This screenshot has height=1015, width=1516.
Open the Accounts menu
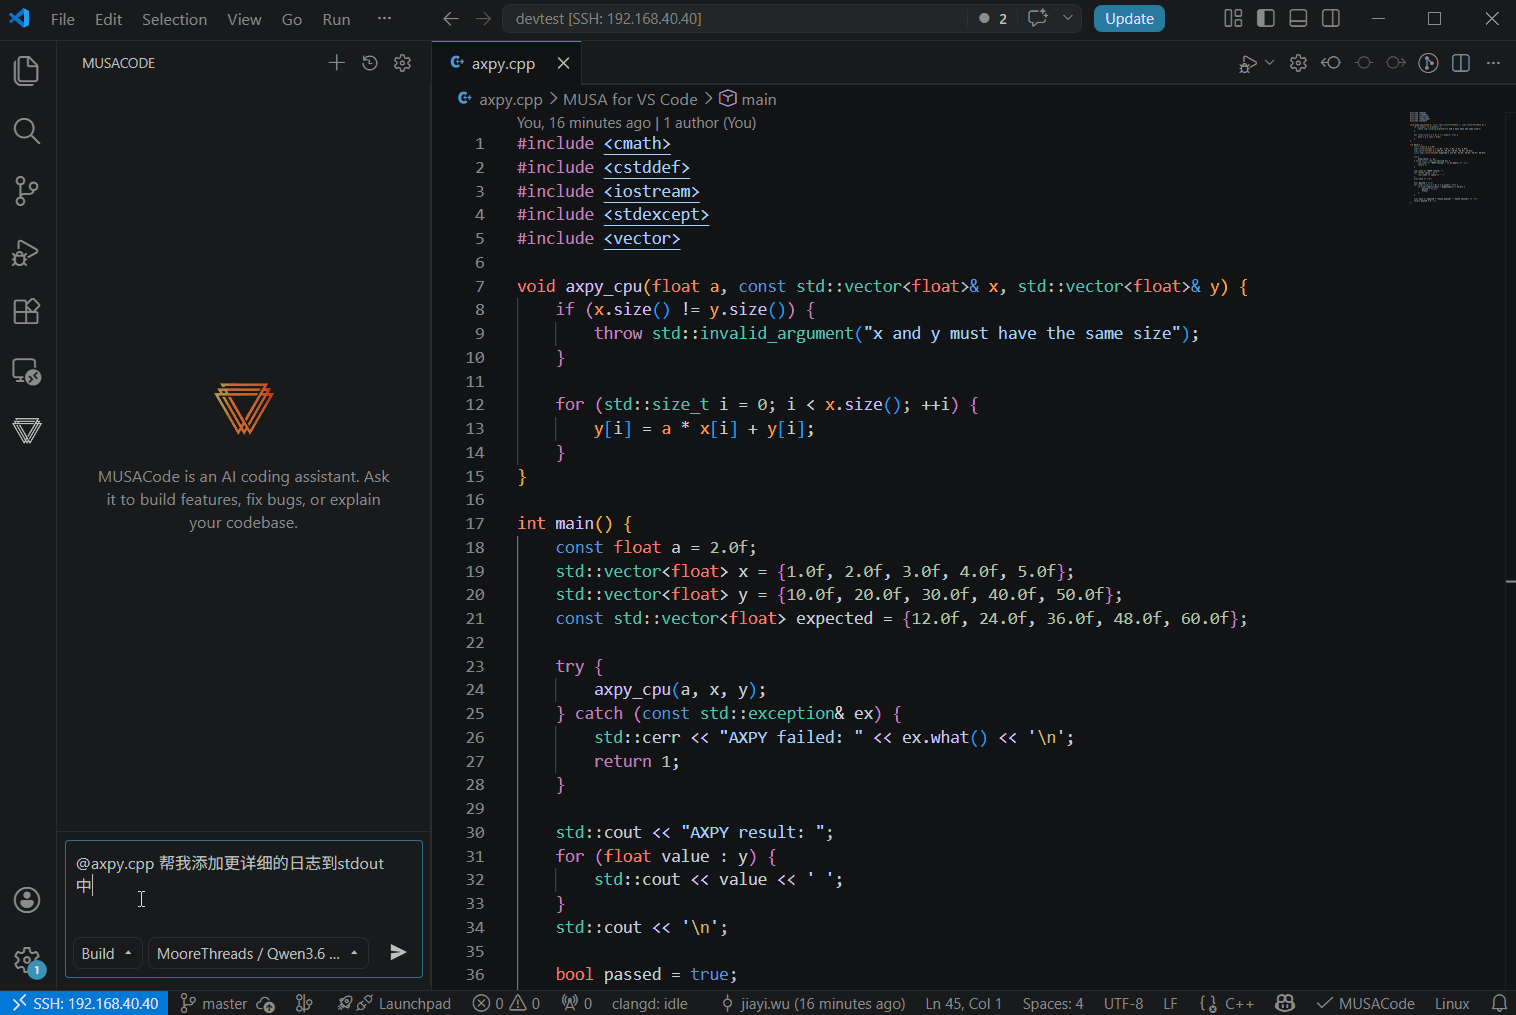[x=27, y=900]
